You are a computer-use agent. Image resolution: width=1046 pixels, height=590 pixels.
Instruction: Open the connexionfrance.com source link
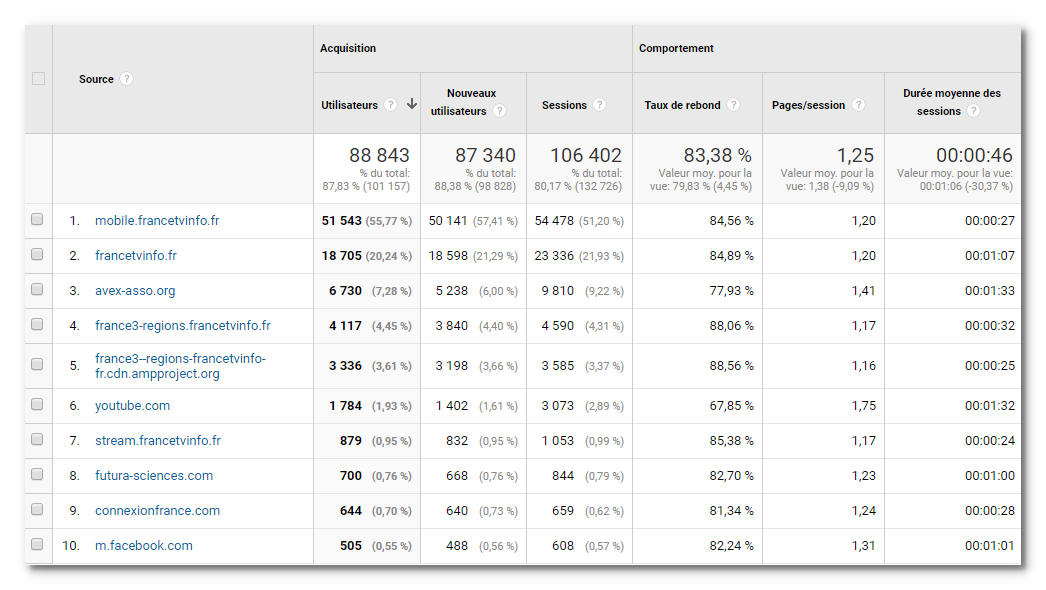157,511
